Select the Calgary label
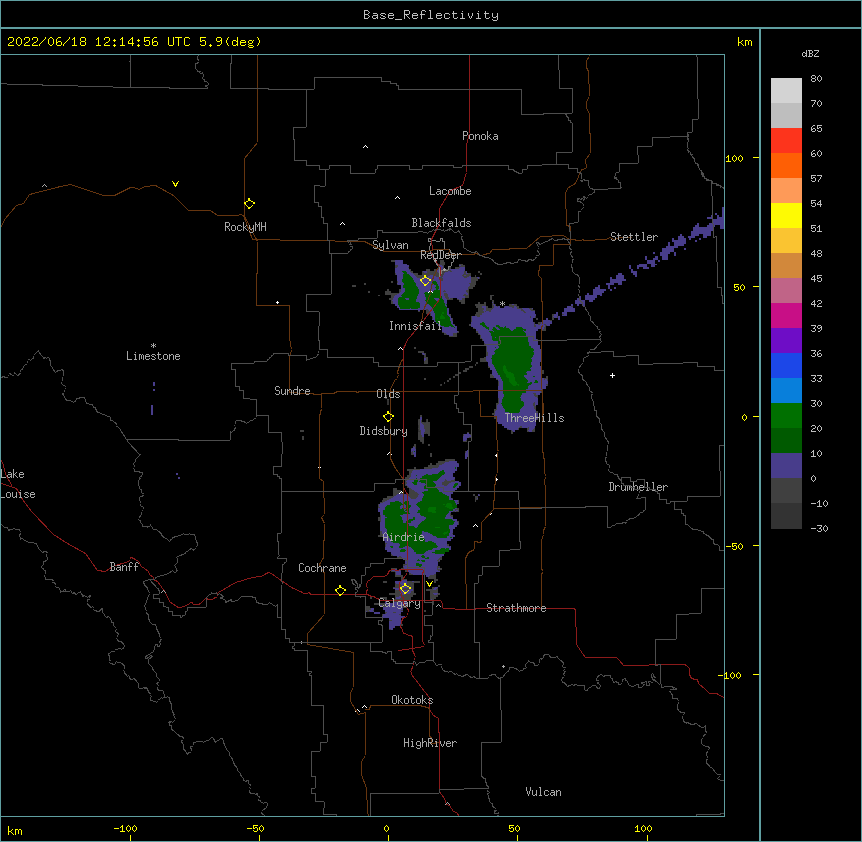Image resolution: width=862 pixels, height=842 pixels. [399, 603]
